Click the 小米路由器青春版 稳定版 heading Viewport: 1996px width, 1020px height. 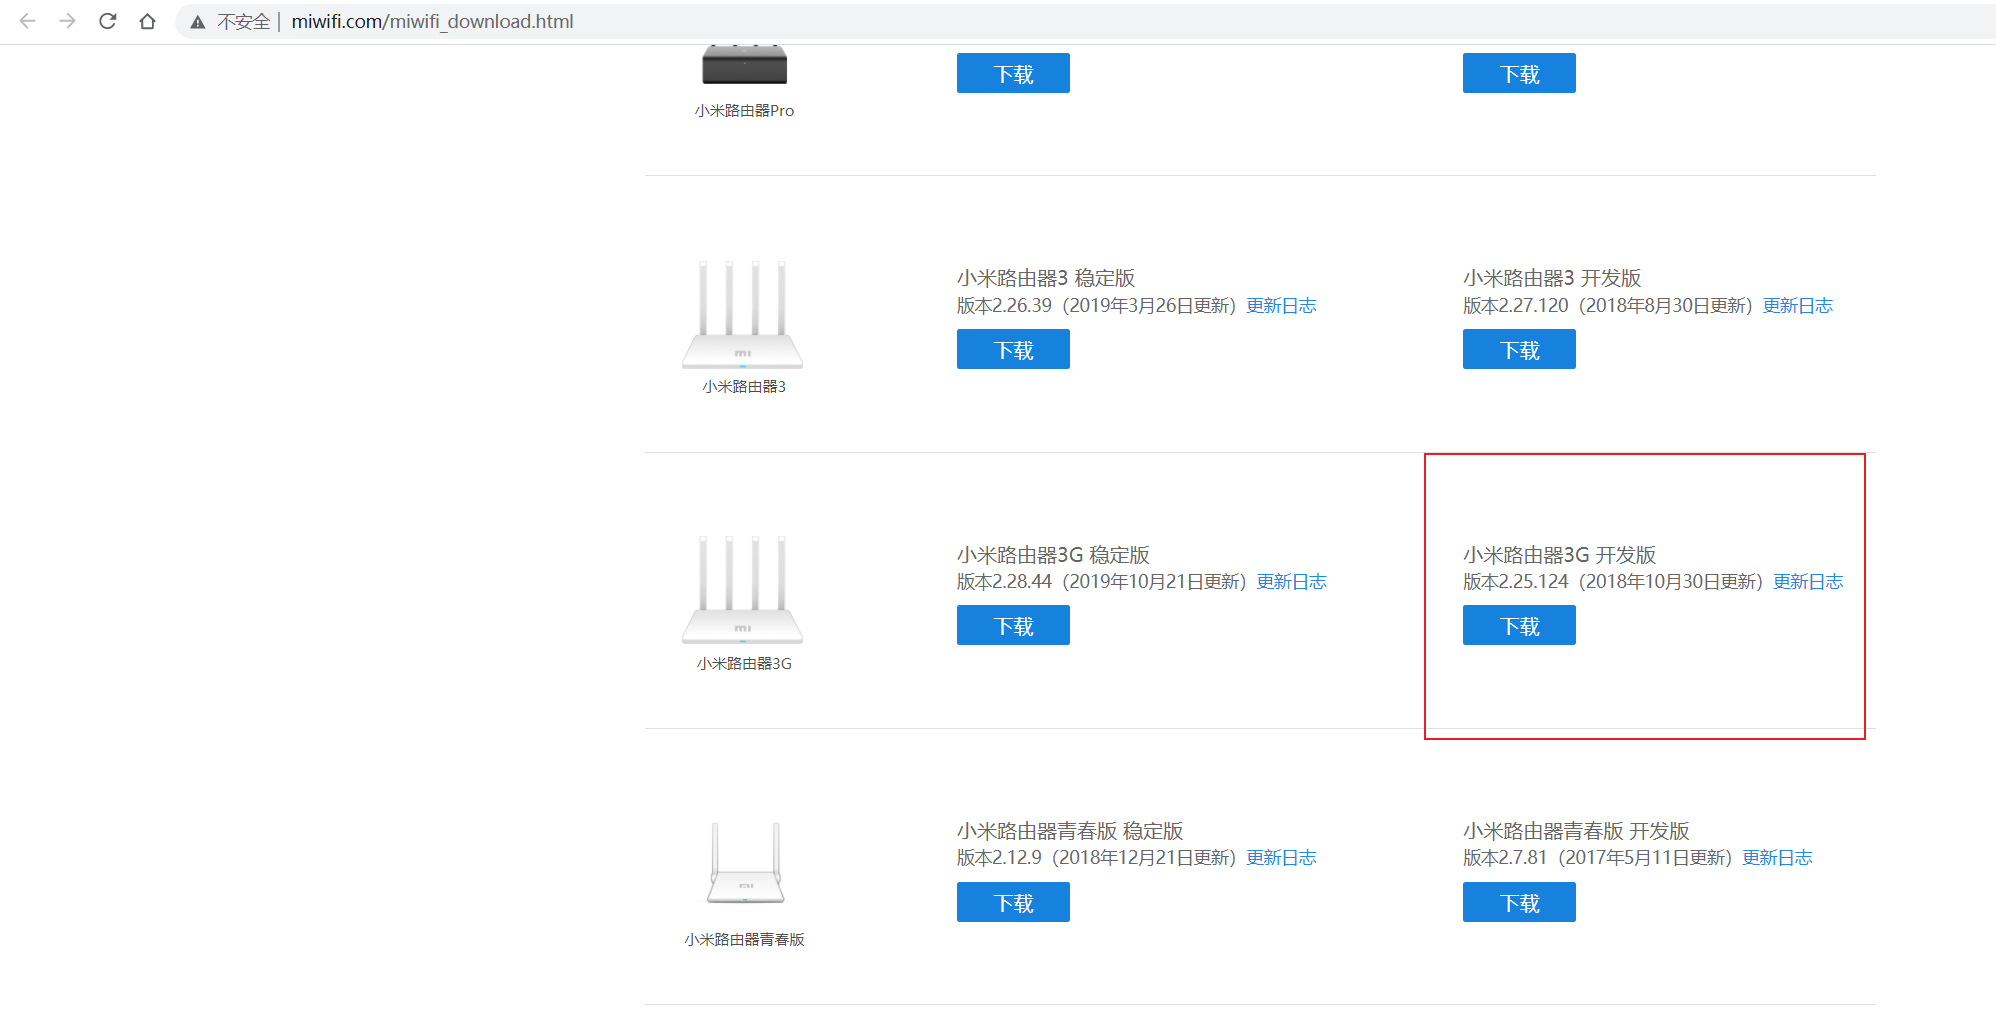[x=1070, y=831]
